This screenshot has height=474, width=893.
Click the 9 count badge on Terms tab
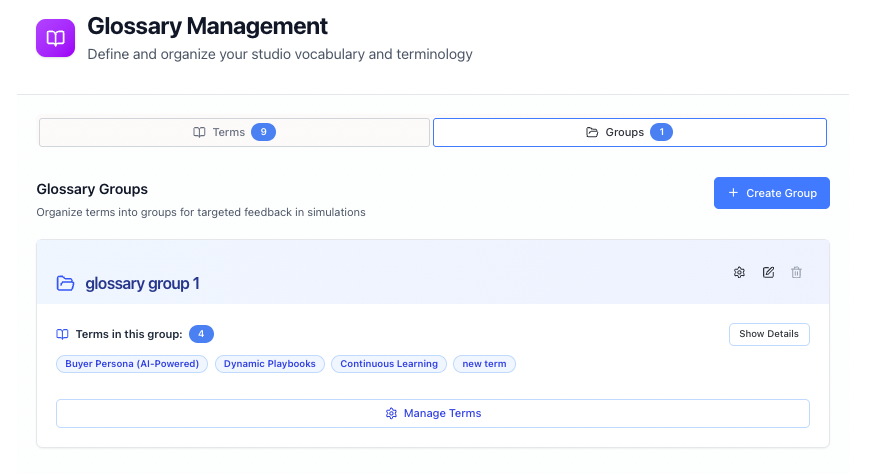tap(263, 132)
